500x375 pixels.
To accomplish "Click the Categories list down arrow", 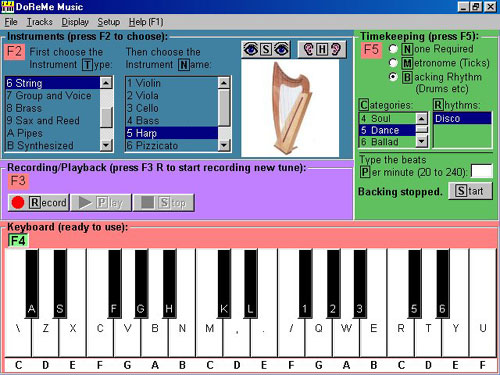I will click(422, 141).
